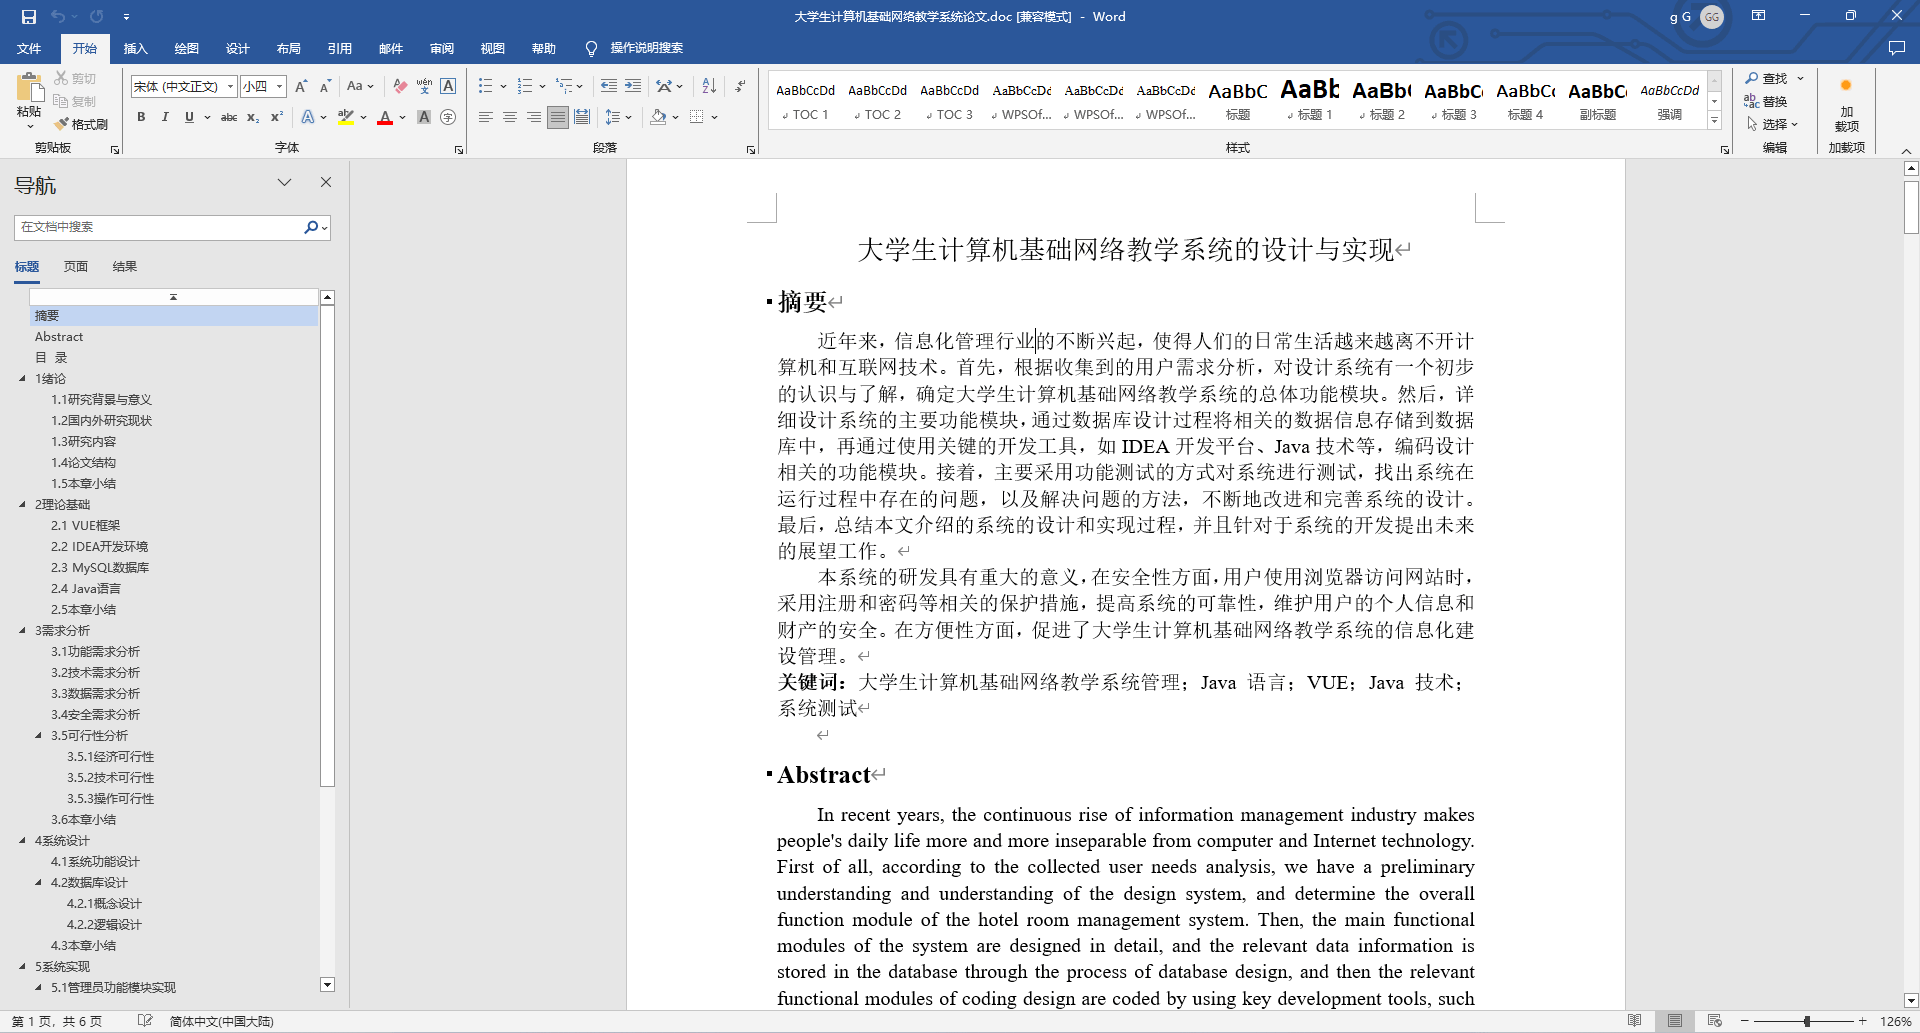
Task: Click the navigation search magnifier icon
Action: 311,227
